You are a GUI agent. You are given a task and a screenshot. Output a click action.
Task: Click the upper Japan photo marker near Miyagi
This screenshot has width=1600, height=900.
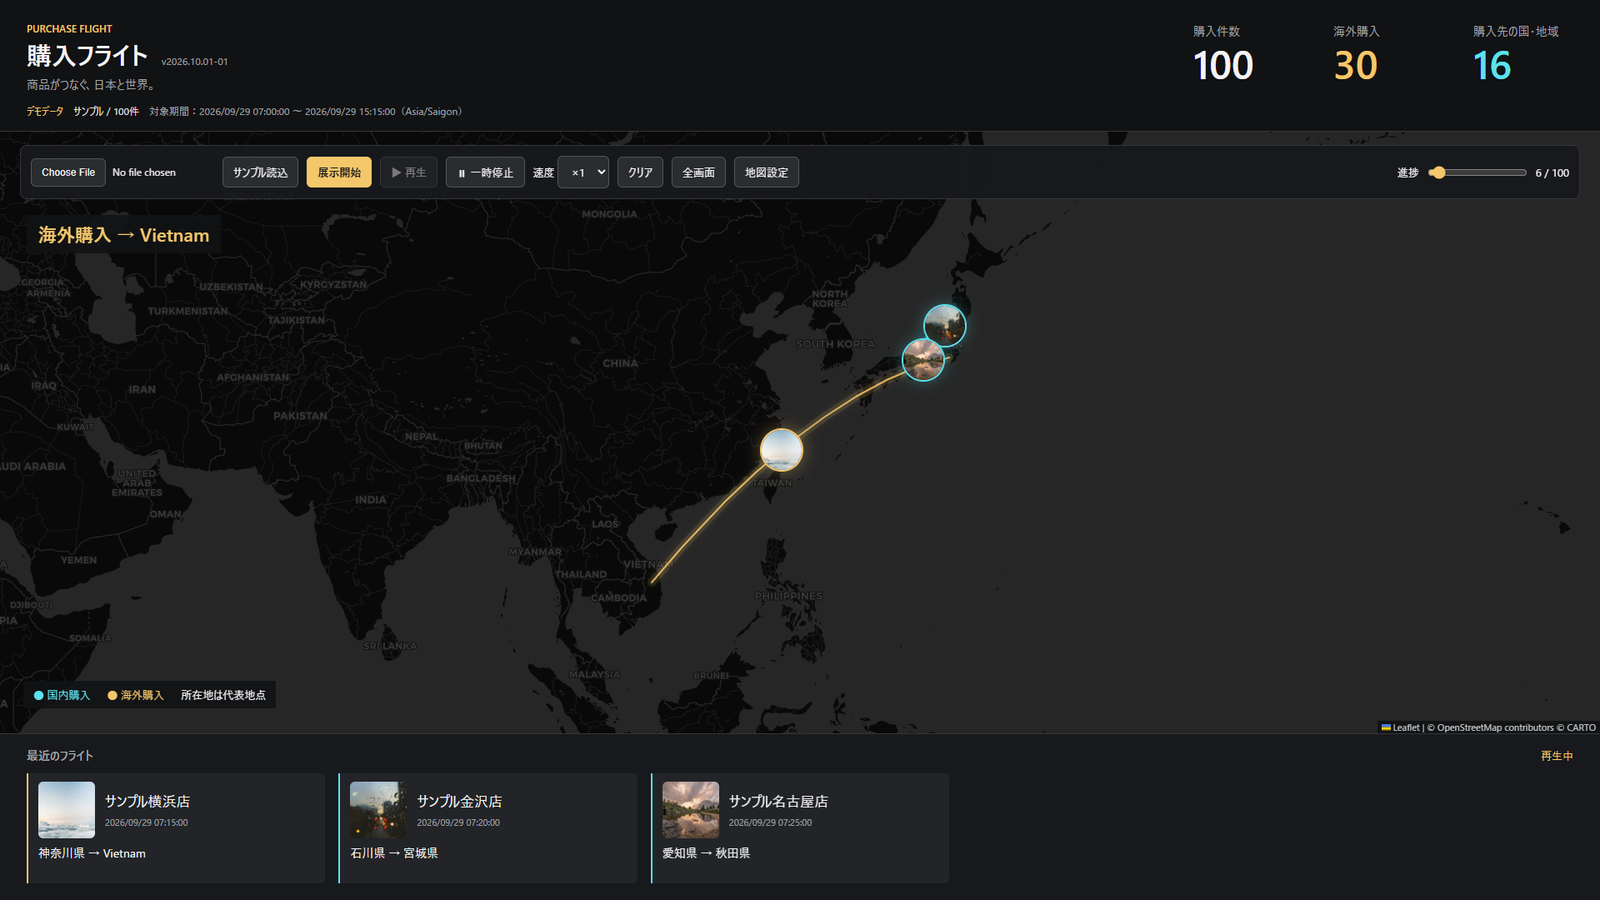click(x=945, y=325)
